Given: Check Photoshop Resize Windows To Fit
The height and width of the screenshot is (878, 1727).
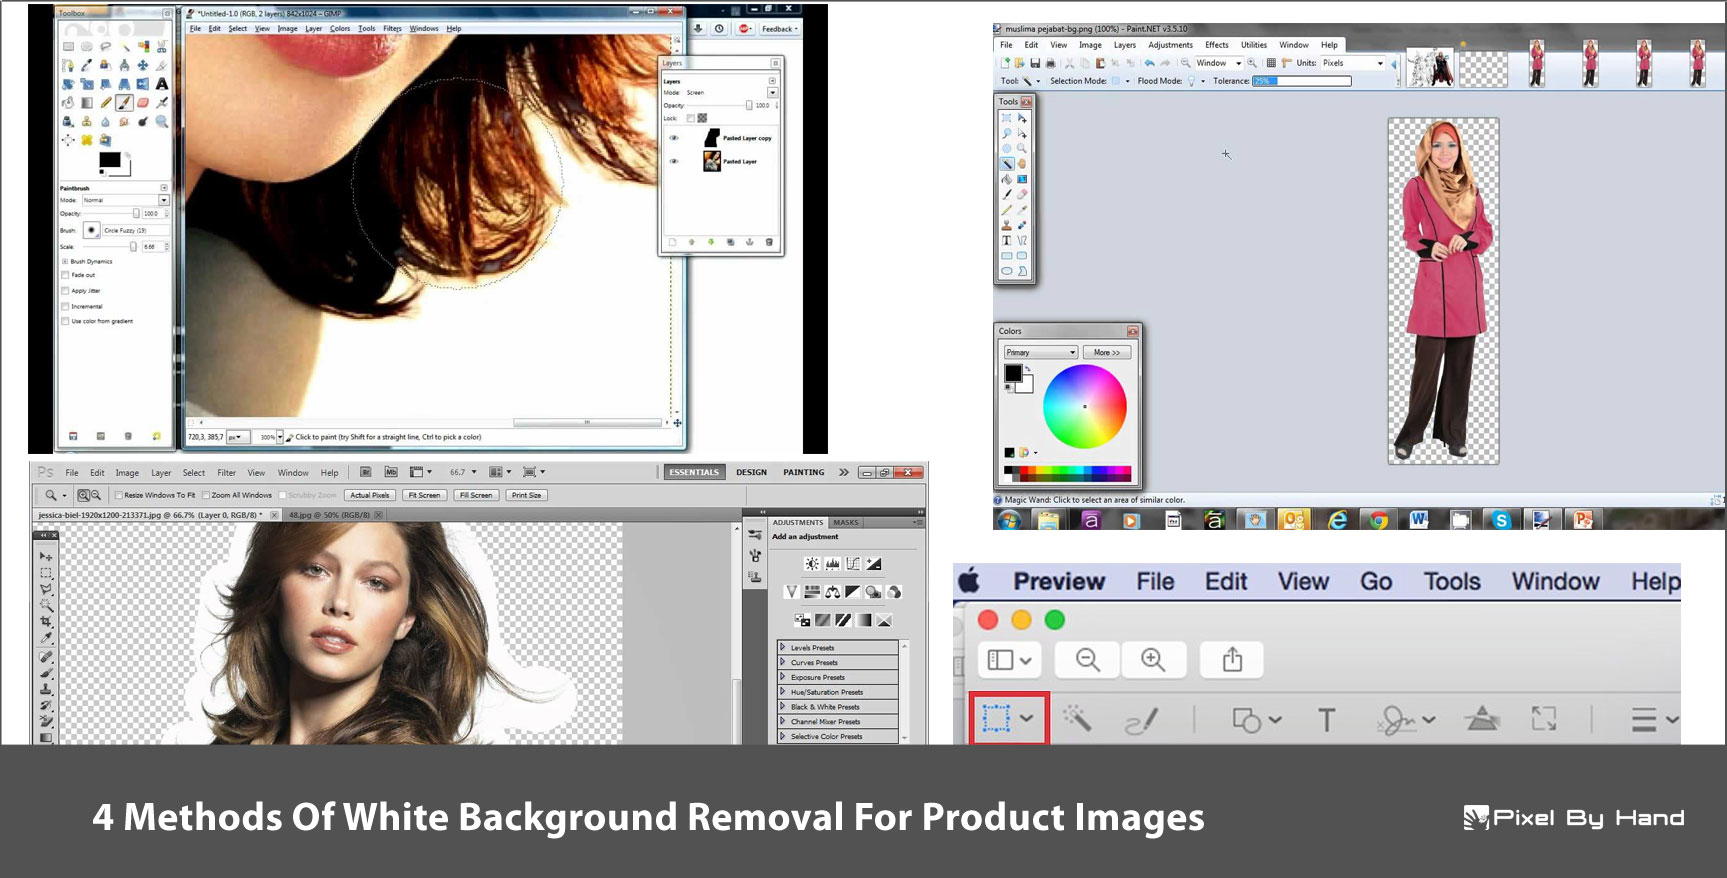Looking at the screenshot, I should pyautogui.click(x=118, y=495).
